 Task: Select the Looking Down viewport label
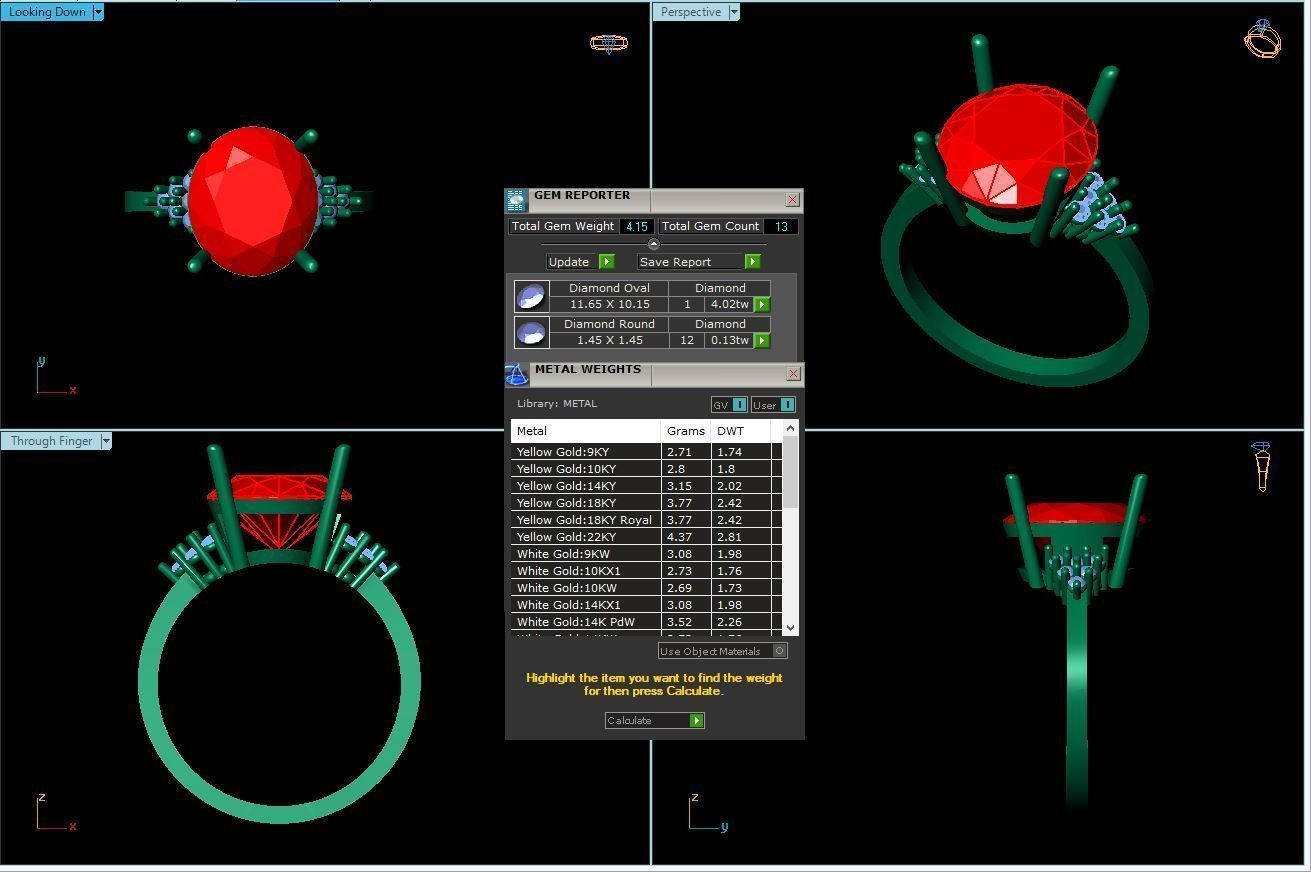point(47,12)
